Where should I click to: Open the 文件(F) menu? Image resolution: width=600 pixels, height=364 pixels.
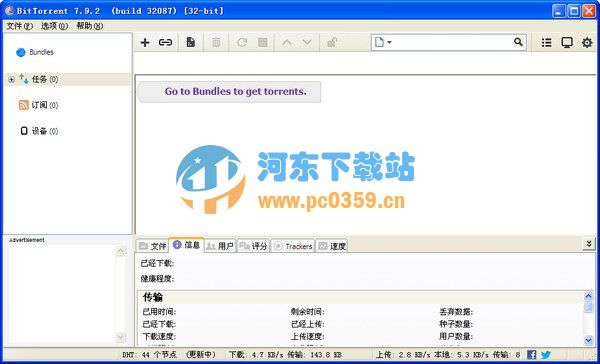tap(20, 26)
